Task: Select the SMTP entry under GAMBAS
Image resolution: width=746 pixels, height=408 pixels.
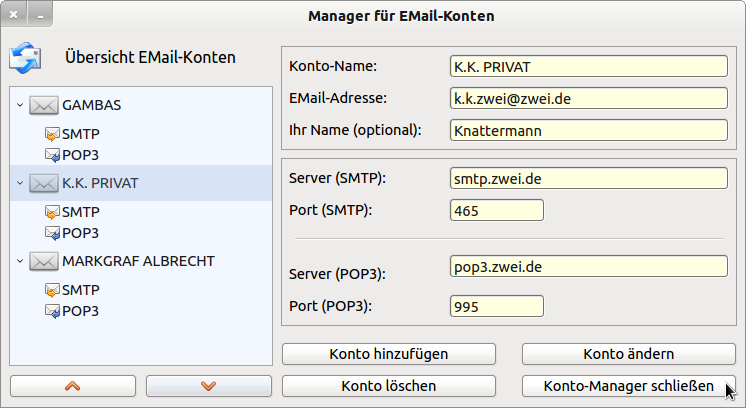Action: (x=80, y=134)
